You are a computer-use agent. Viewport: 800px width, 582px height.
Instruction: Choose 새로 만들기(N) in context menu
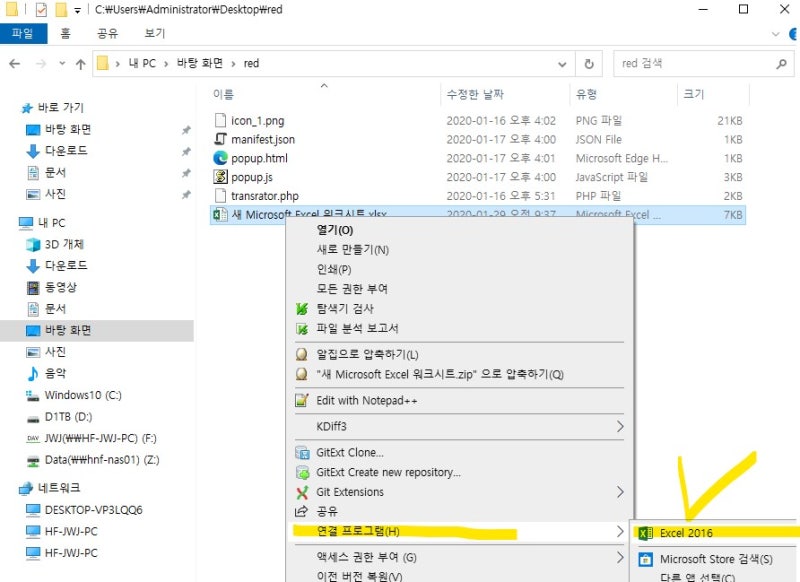coord(353,249)
